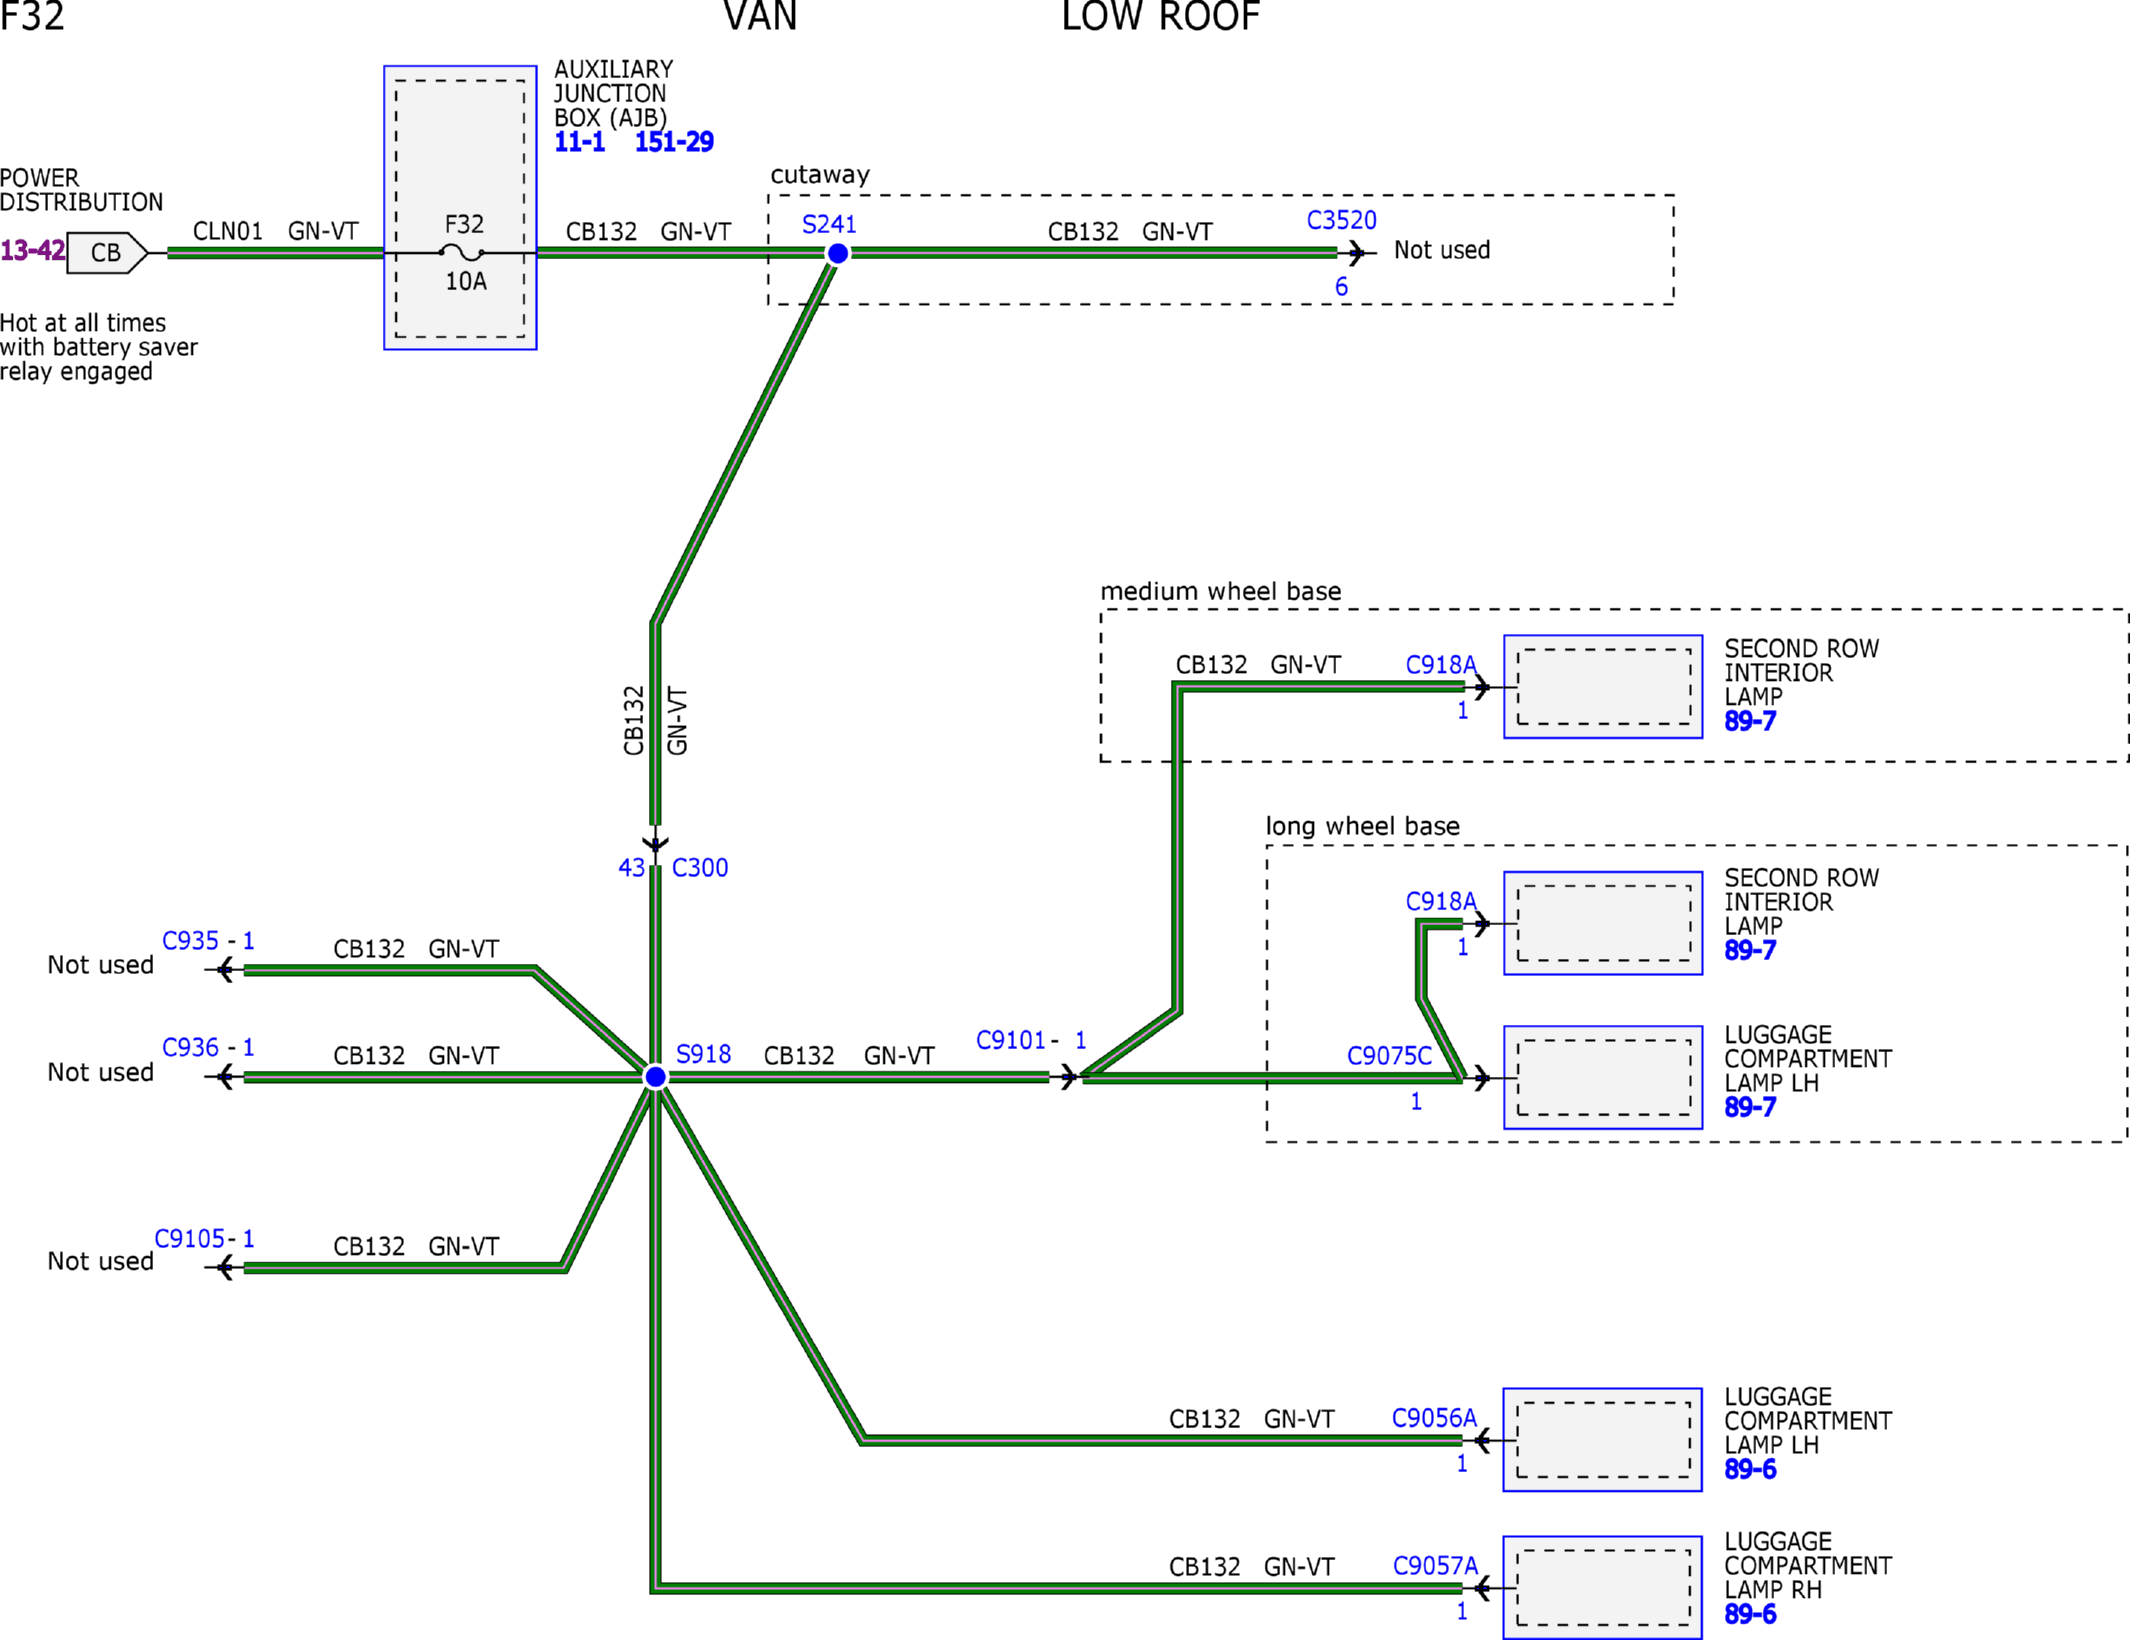Select the C935 connector terminal arrow
2130x1640 pixels.
click(x=225, y=968)
